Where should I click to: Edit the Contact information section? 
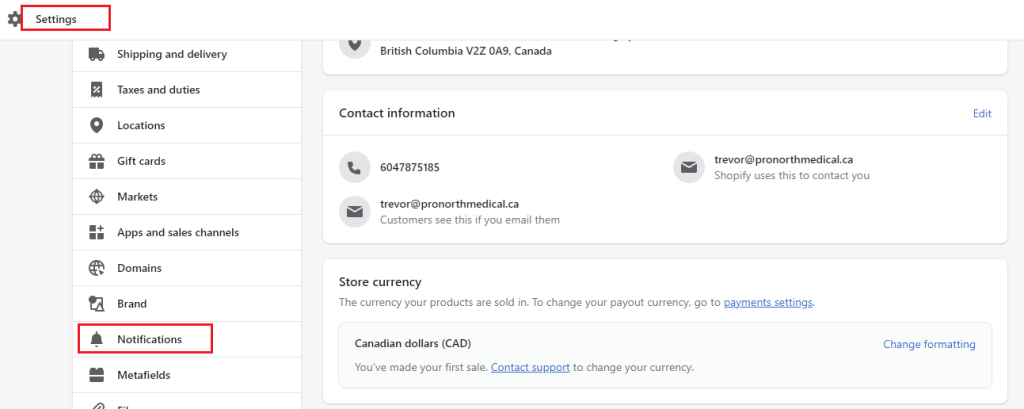click(x=982, y=114)
